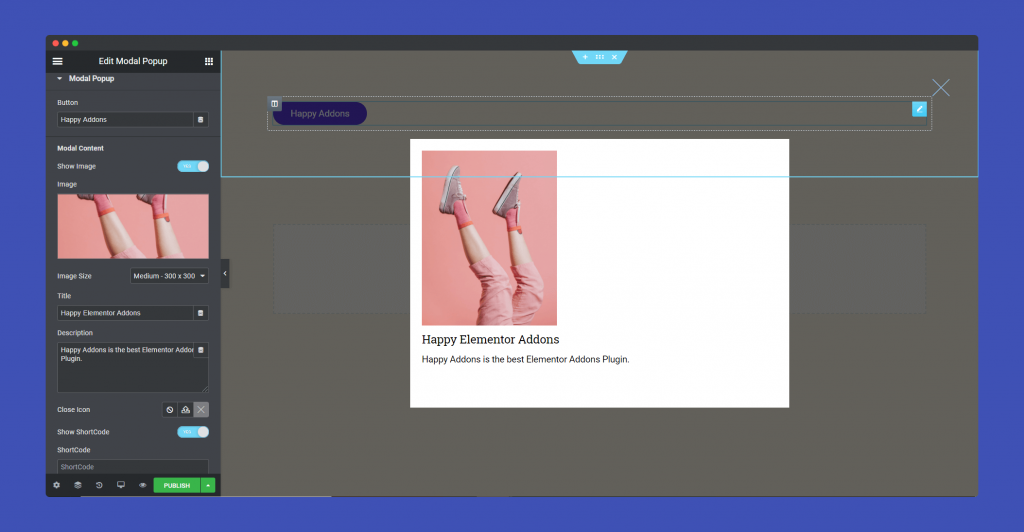Click the green Publish button
This screenshot has height=532, width=1024.
[x=177, y=486]
